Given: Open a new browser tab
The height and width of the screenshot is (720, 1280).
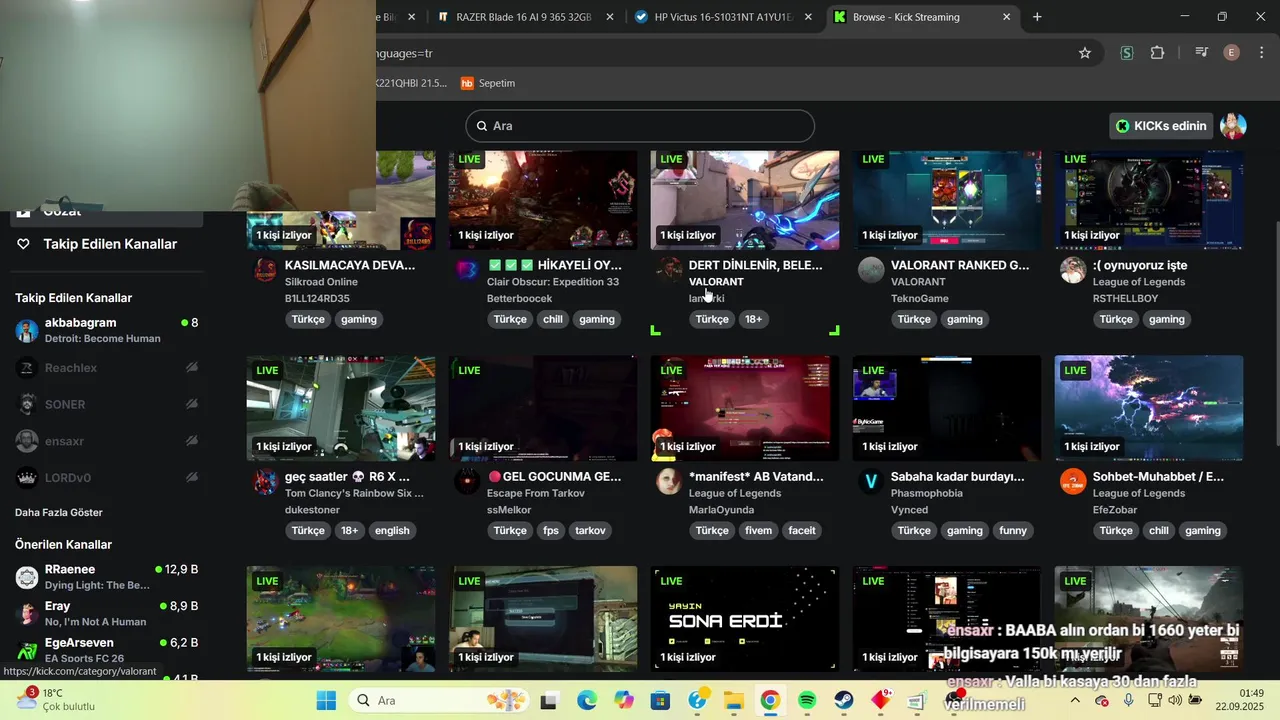Looking at the screenshot, I should pos(1037,17).
